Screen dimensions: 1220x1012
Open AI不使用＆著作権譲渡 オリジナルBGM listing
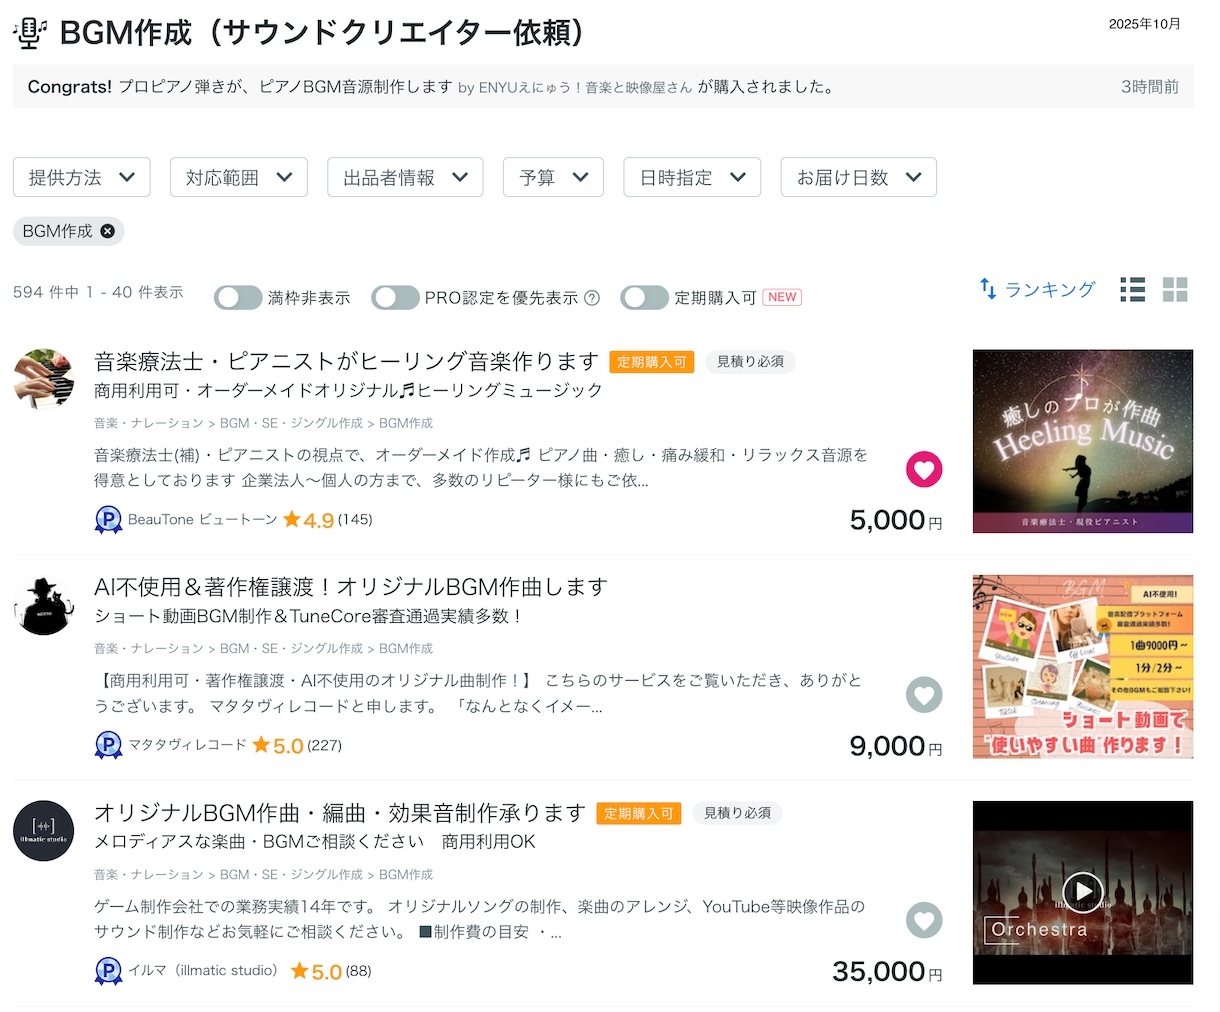351,587
